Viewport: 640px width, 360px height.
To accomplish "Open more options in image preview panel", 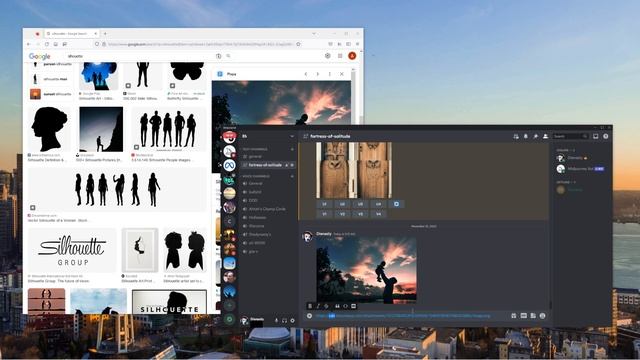I will tap(330, 74).
